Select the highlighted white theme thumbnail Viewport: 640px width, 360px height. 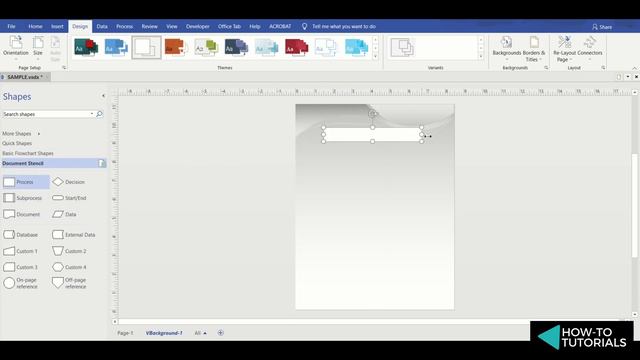(x=146, y=47)
